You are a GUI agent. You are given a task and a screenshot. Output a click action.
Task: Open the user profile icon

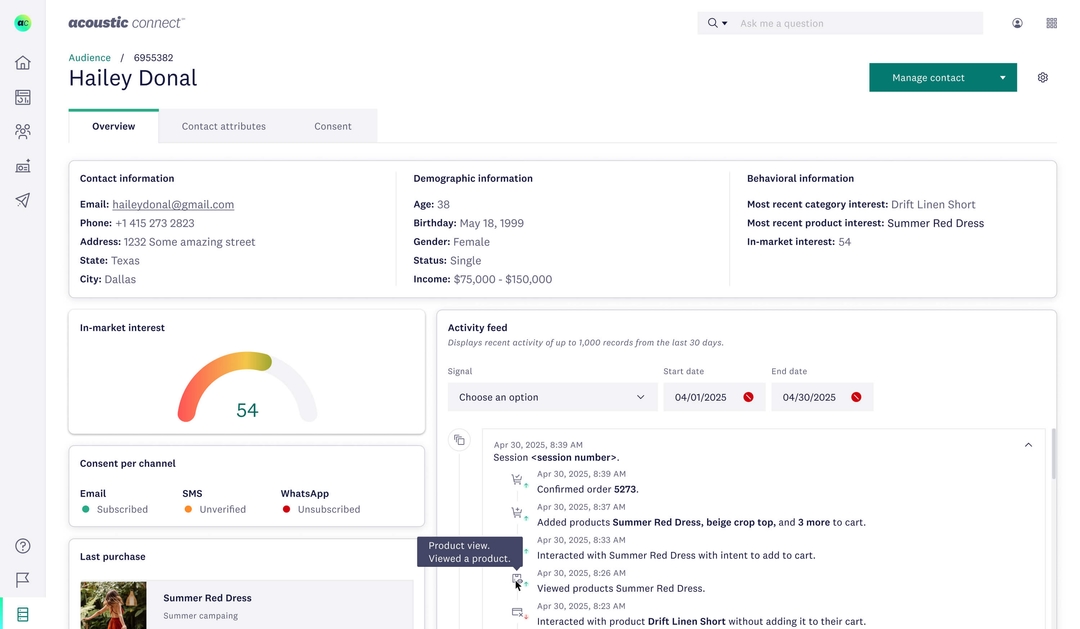click(1017, 23)
